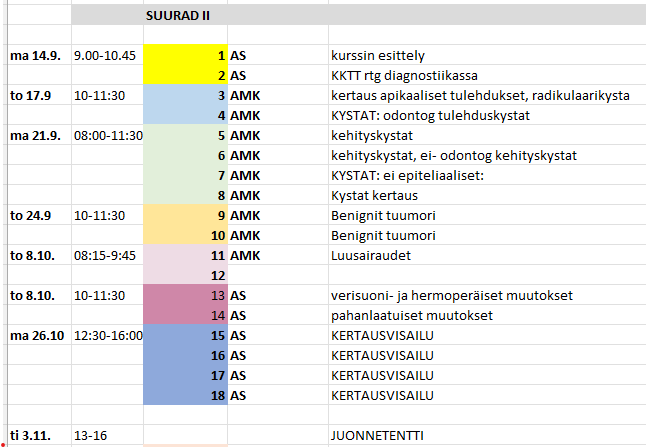This screenshot has height=448, width=646.
Task: Select the cell KKTT rtg diagnostiikassa
Action: pos(487,75)
